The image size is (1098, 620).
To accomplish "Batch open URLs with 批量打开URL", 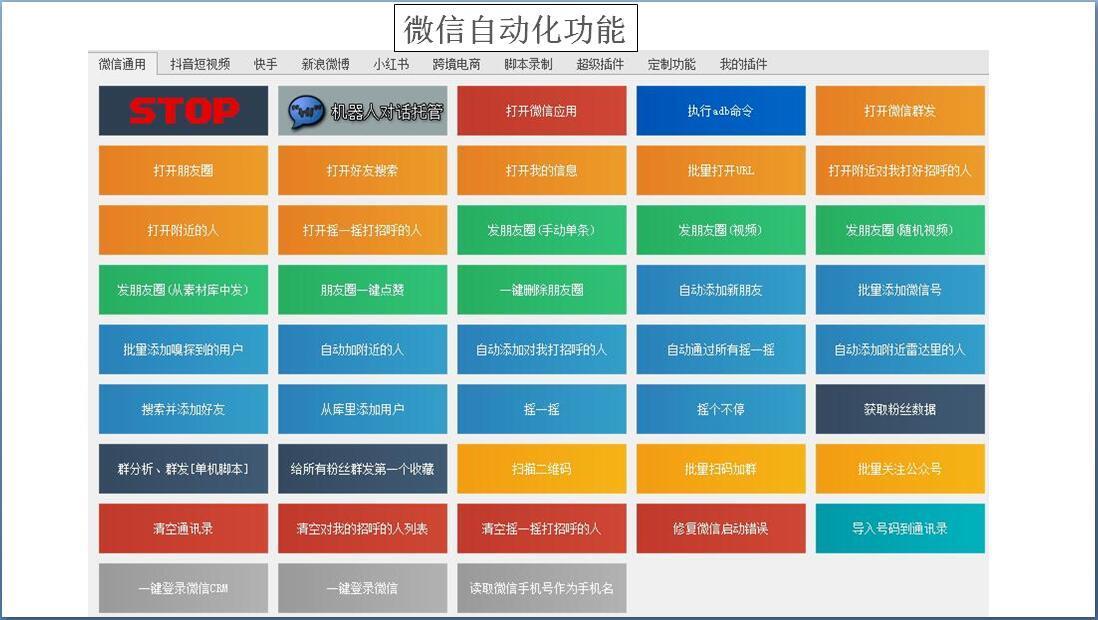I will point(721,170).
